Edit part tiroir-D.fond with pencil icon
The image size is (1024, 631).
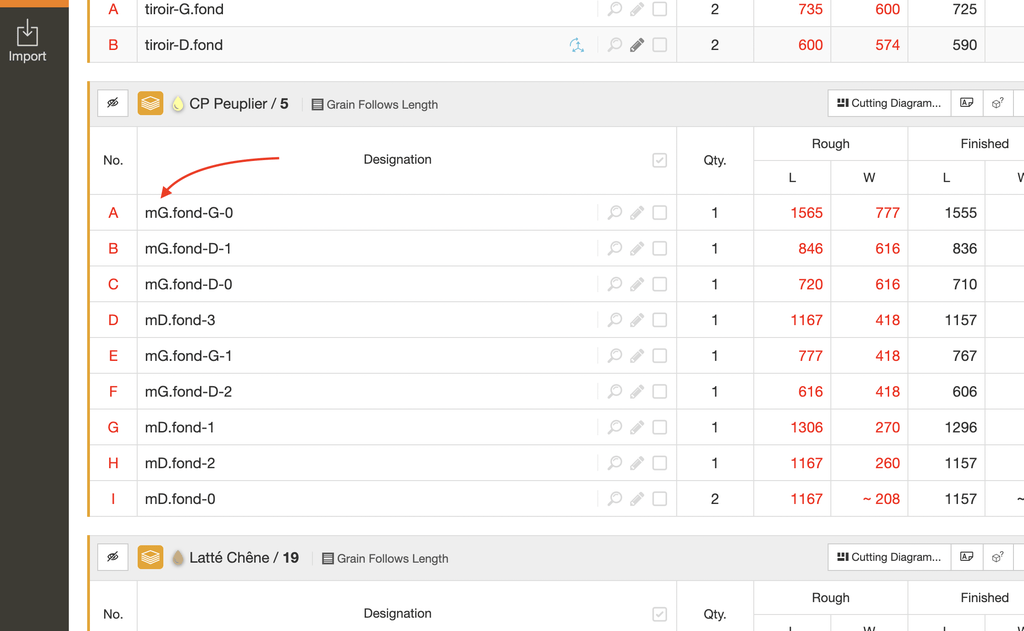click(637, 45)
